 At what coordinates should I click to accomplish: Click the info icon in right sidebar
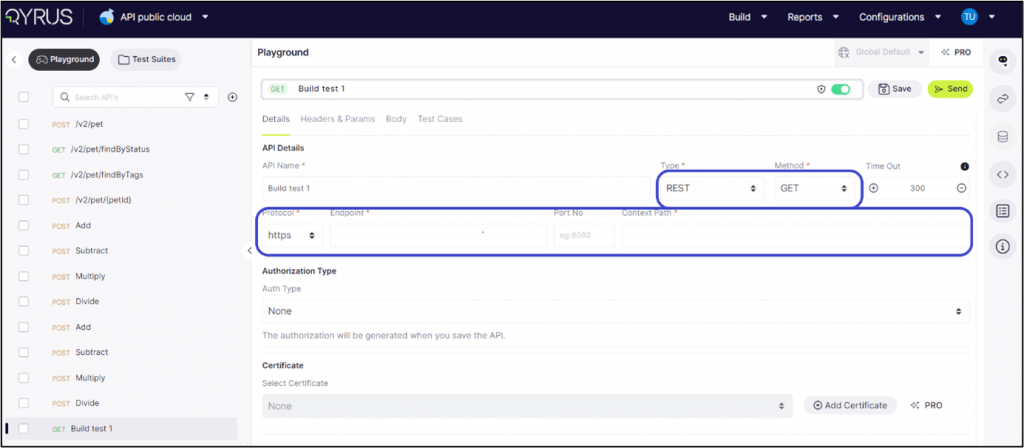tap(1002, 246)
